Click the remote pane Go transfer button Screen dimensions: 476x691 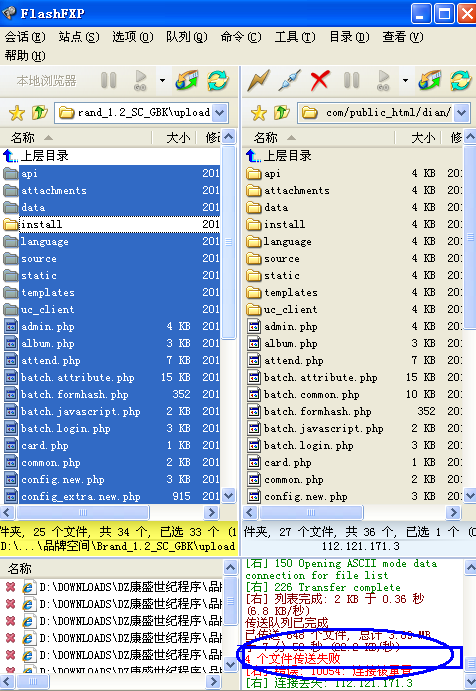[383, 81]
